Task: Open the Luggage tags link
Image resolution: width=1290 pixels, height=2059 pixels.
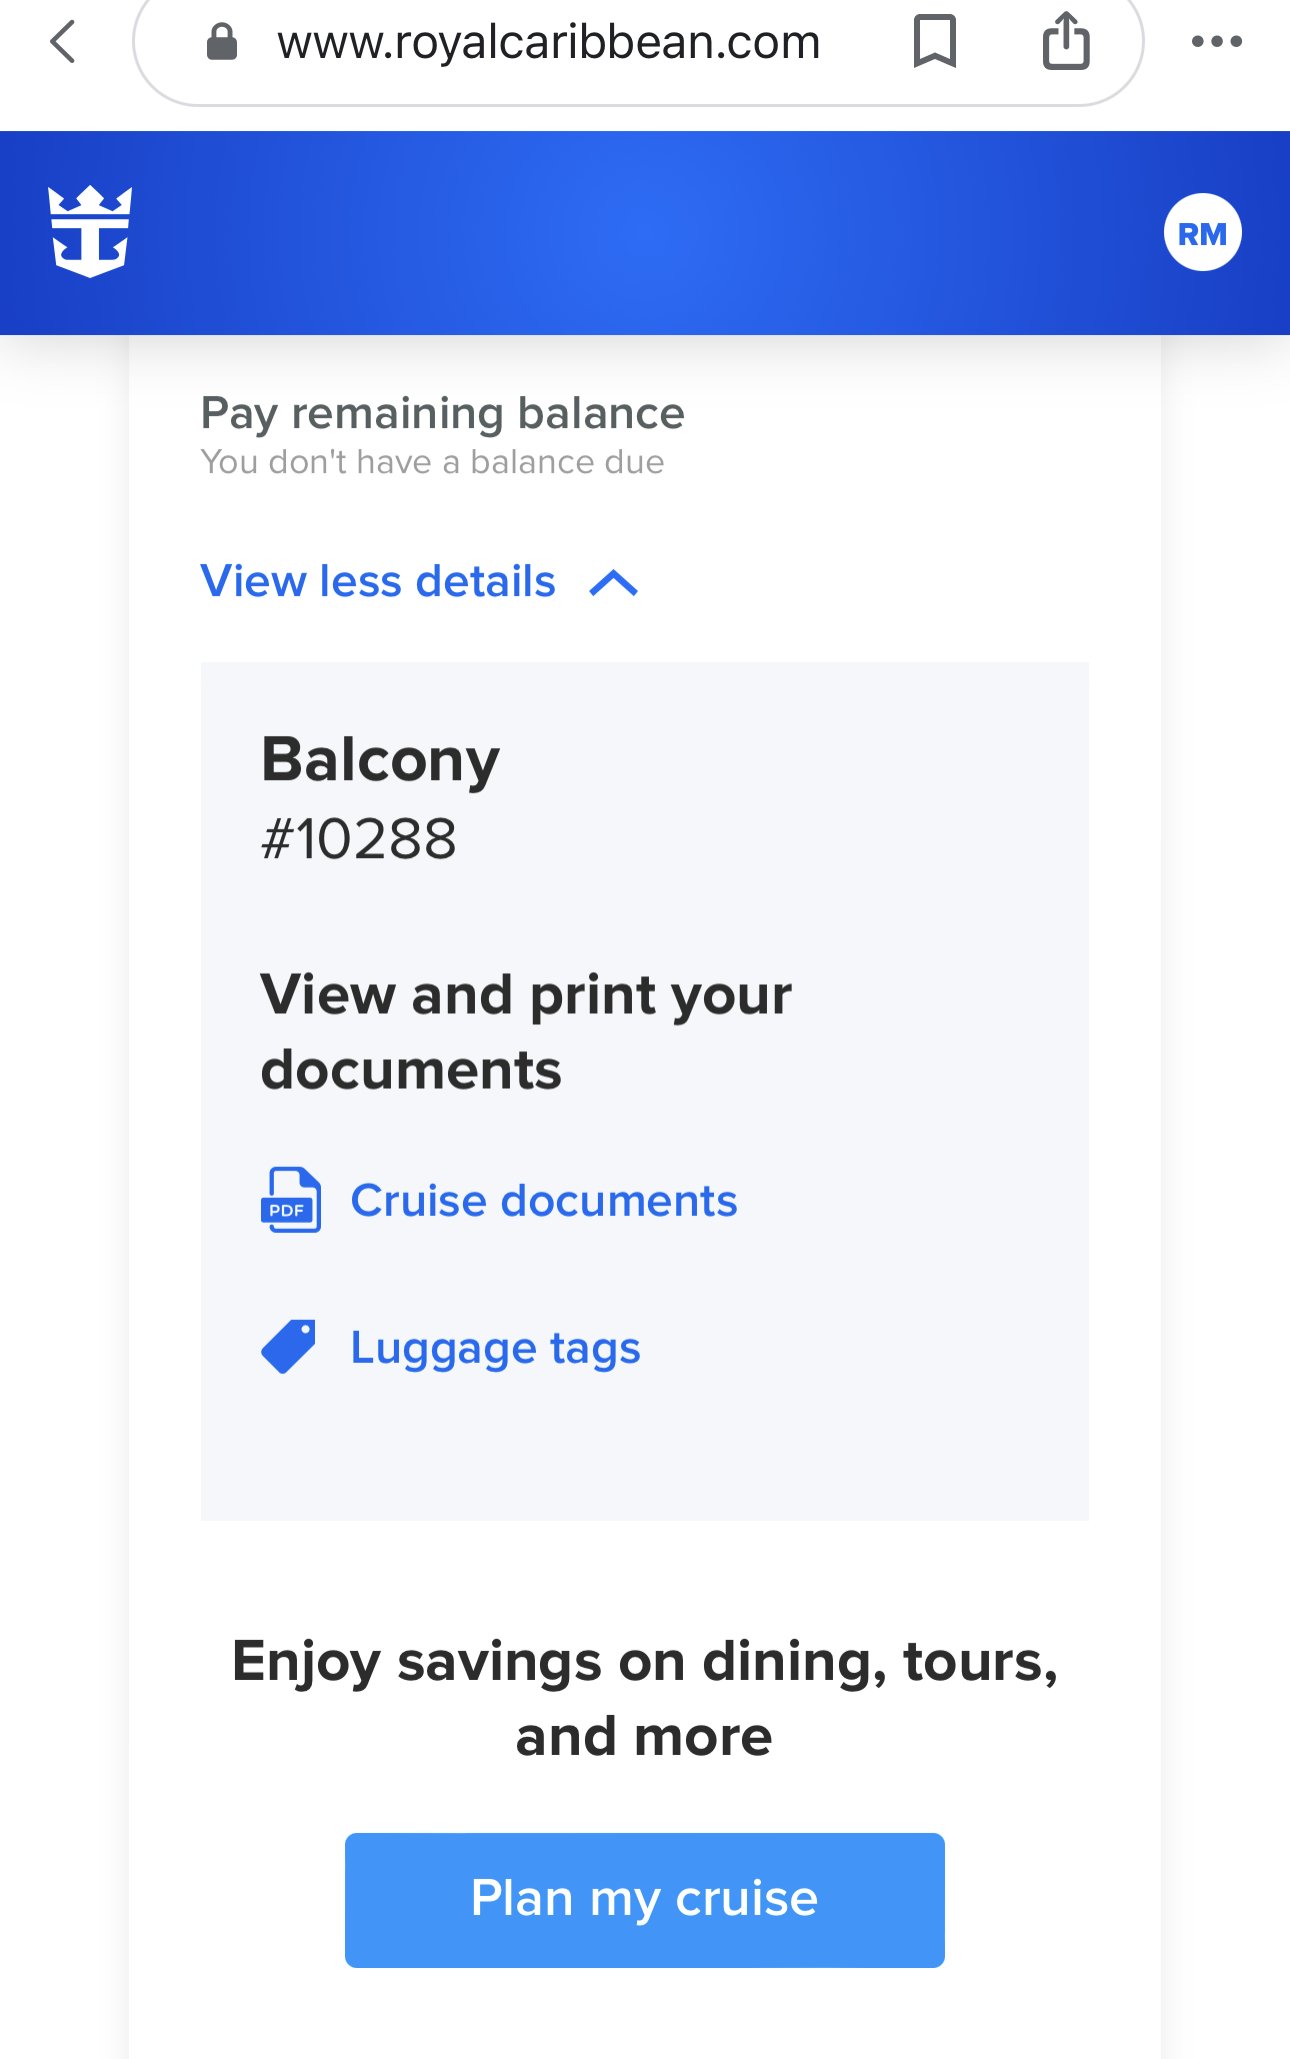Action: [495, 1348]
